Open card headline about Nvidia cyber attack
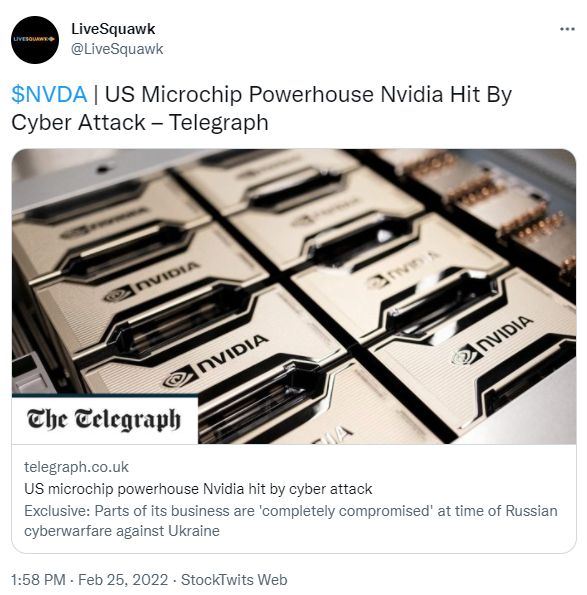Screen dimensions: 587x595 click(x=198, y=489)
